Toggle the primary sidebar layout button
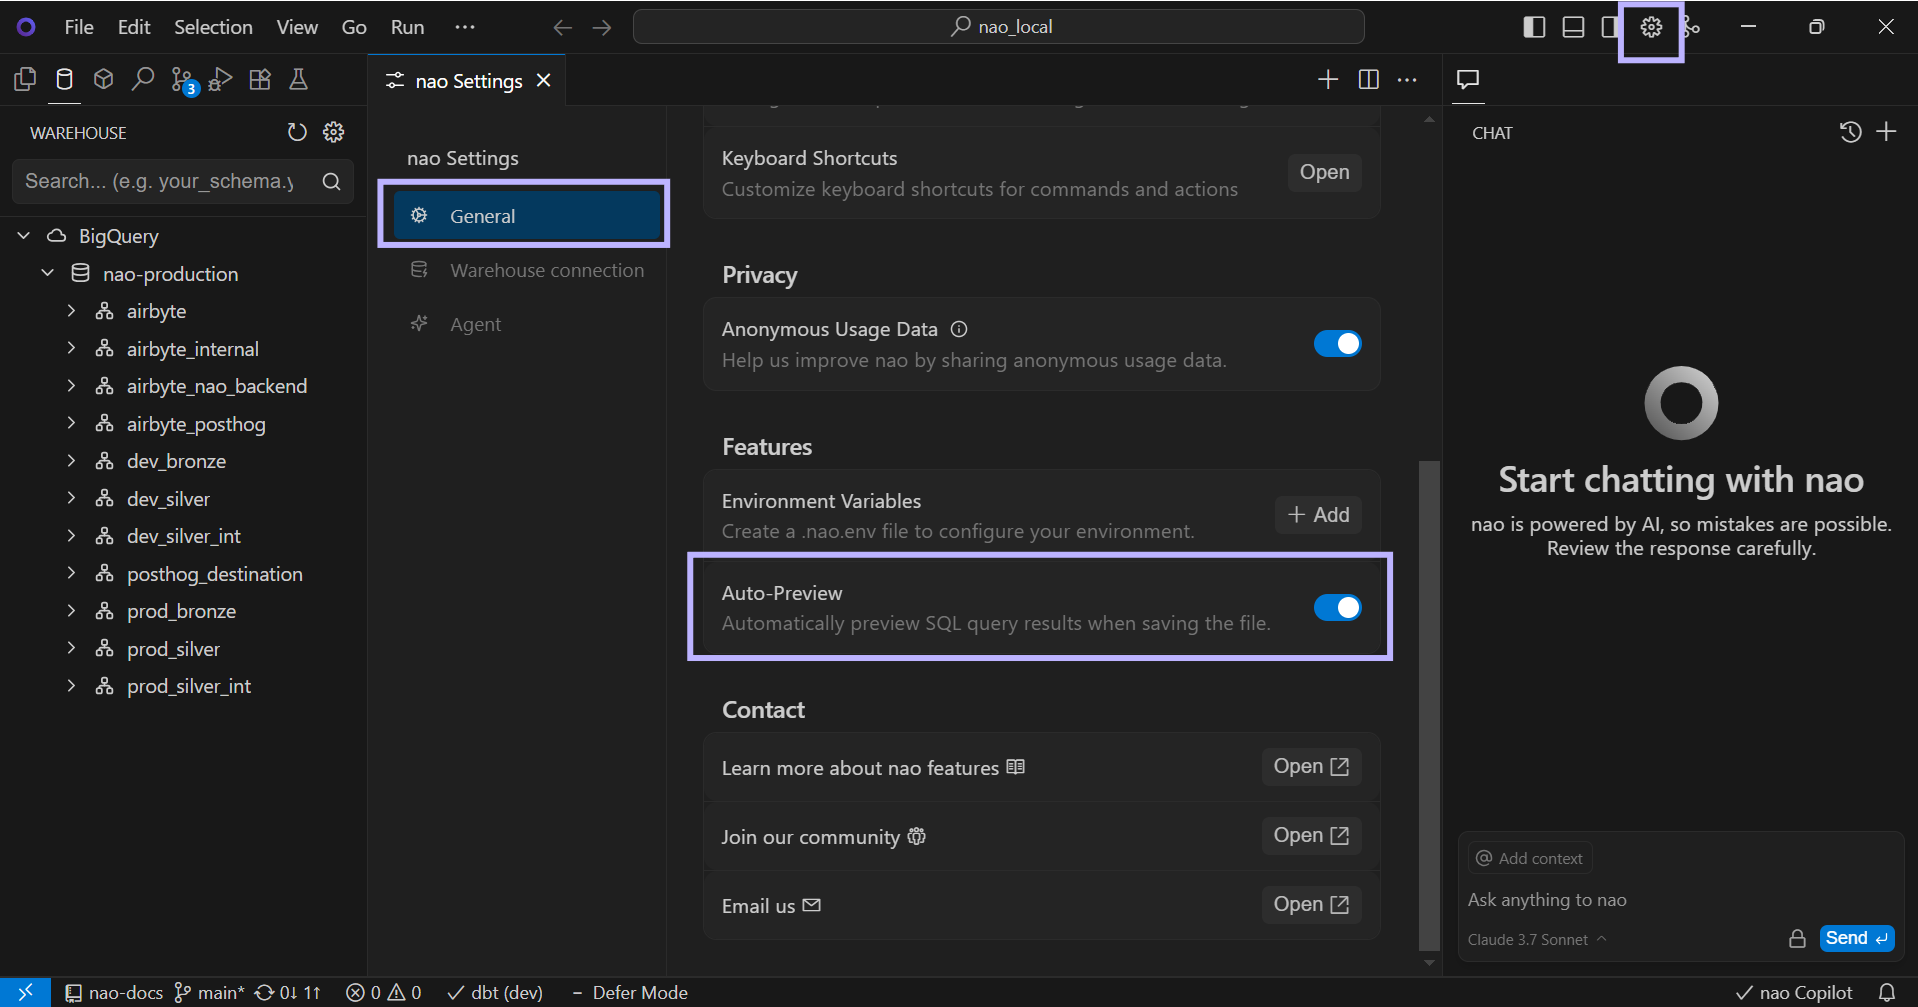The height and width of the screenshot is (1007, 1918). pos(1534,28)
